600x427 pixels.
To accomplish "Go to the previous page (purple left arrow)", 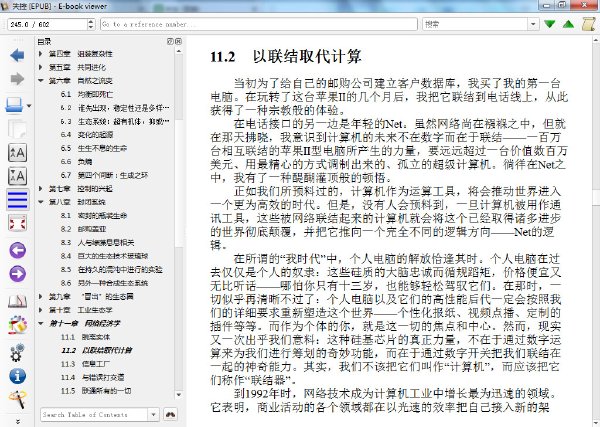I will click(x=17, y=251).
